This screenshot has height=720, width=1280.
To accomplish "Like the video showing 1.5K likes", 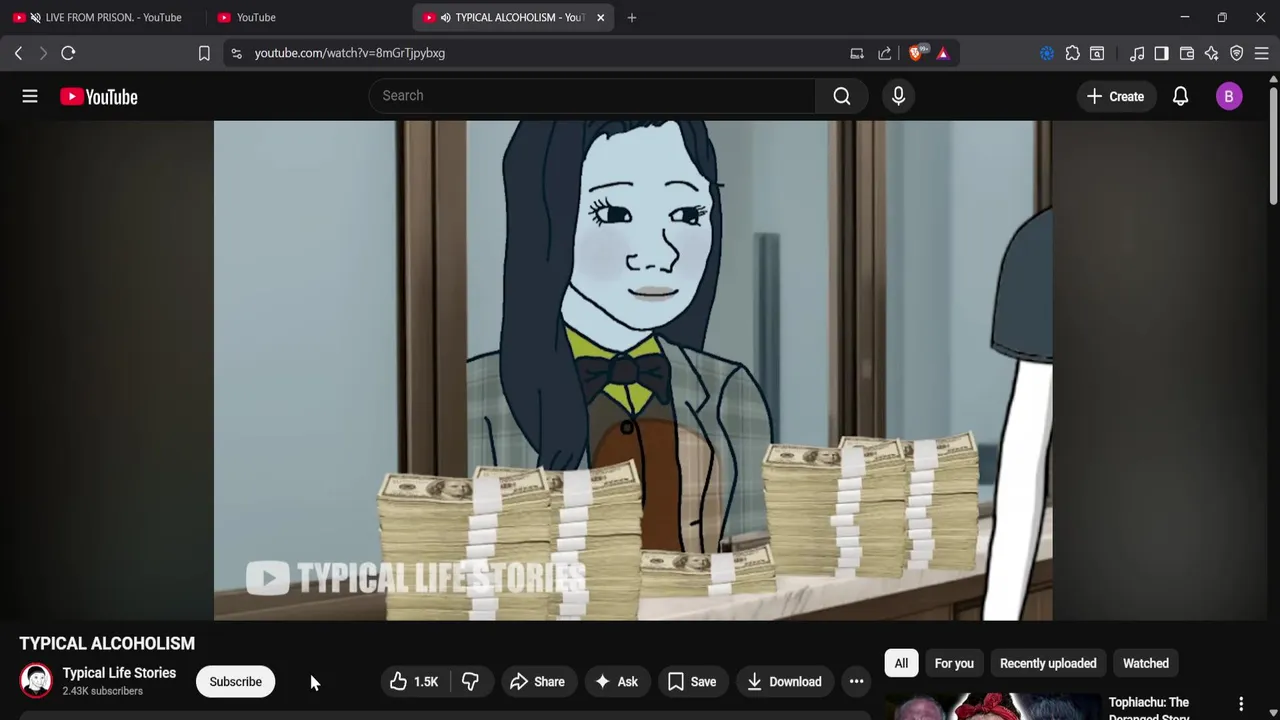I will pyautogui.click(x=415, y=682).
